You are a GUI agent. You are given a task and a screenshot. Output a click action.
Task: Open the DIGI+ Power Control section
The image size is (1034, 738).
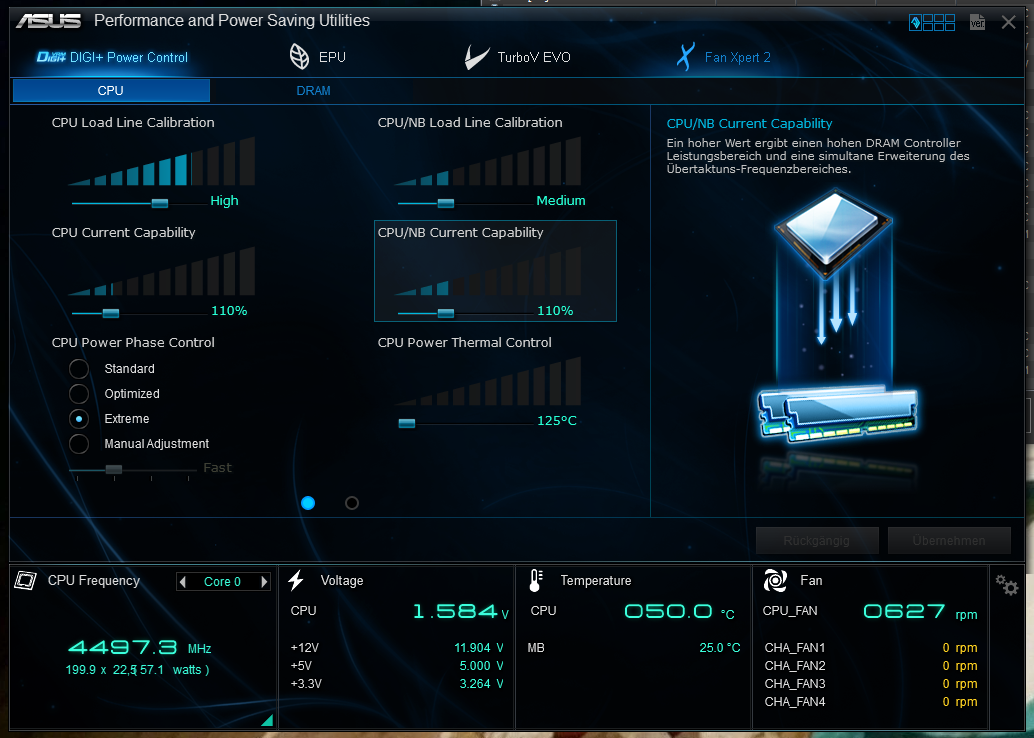pos(112,57)
